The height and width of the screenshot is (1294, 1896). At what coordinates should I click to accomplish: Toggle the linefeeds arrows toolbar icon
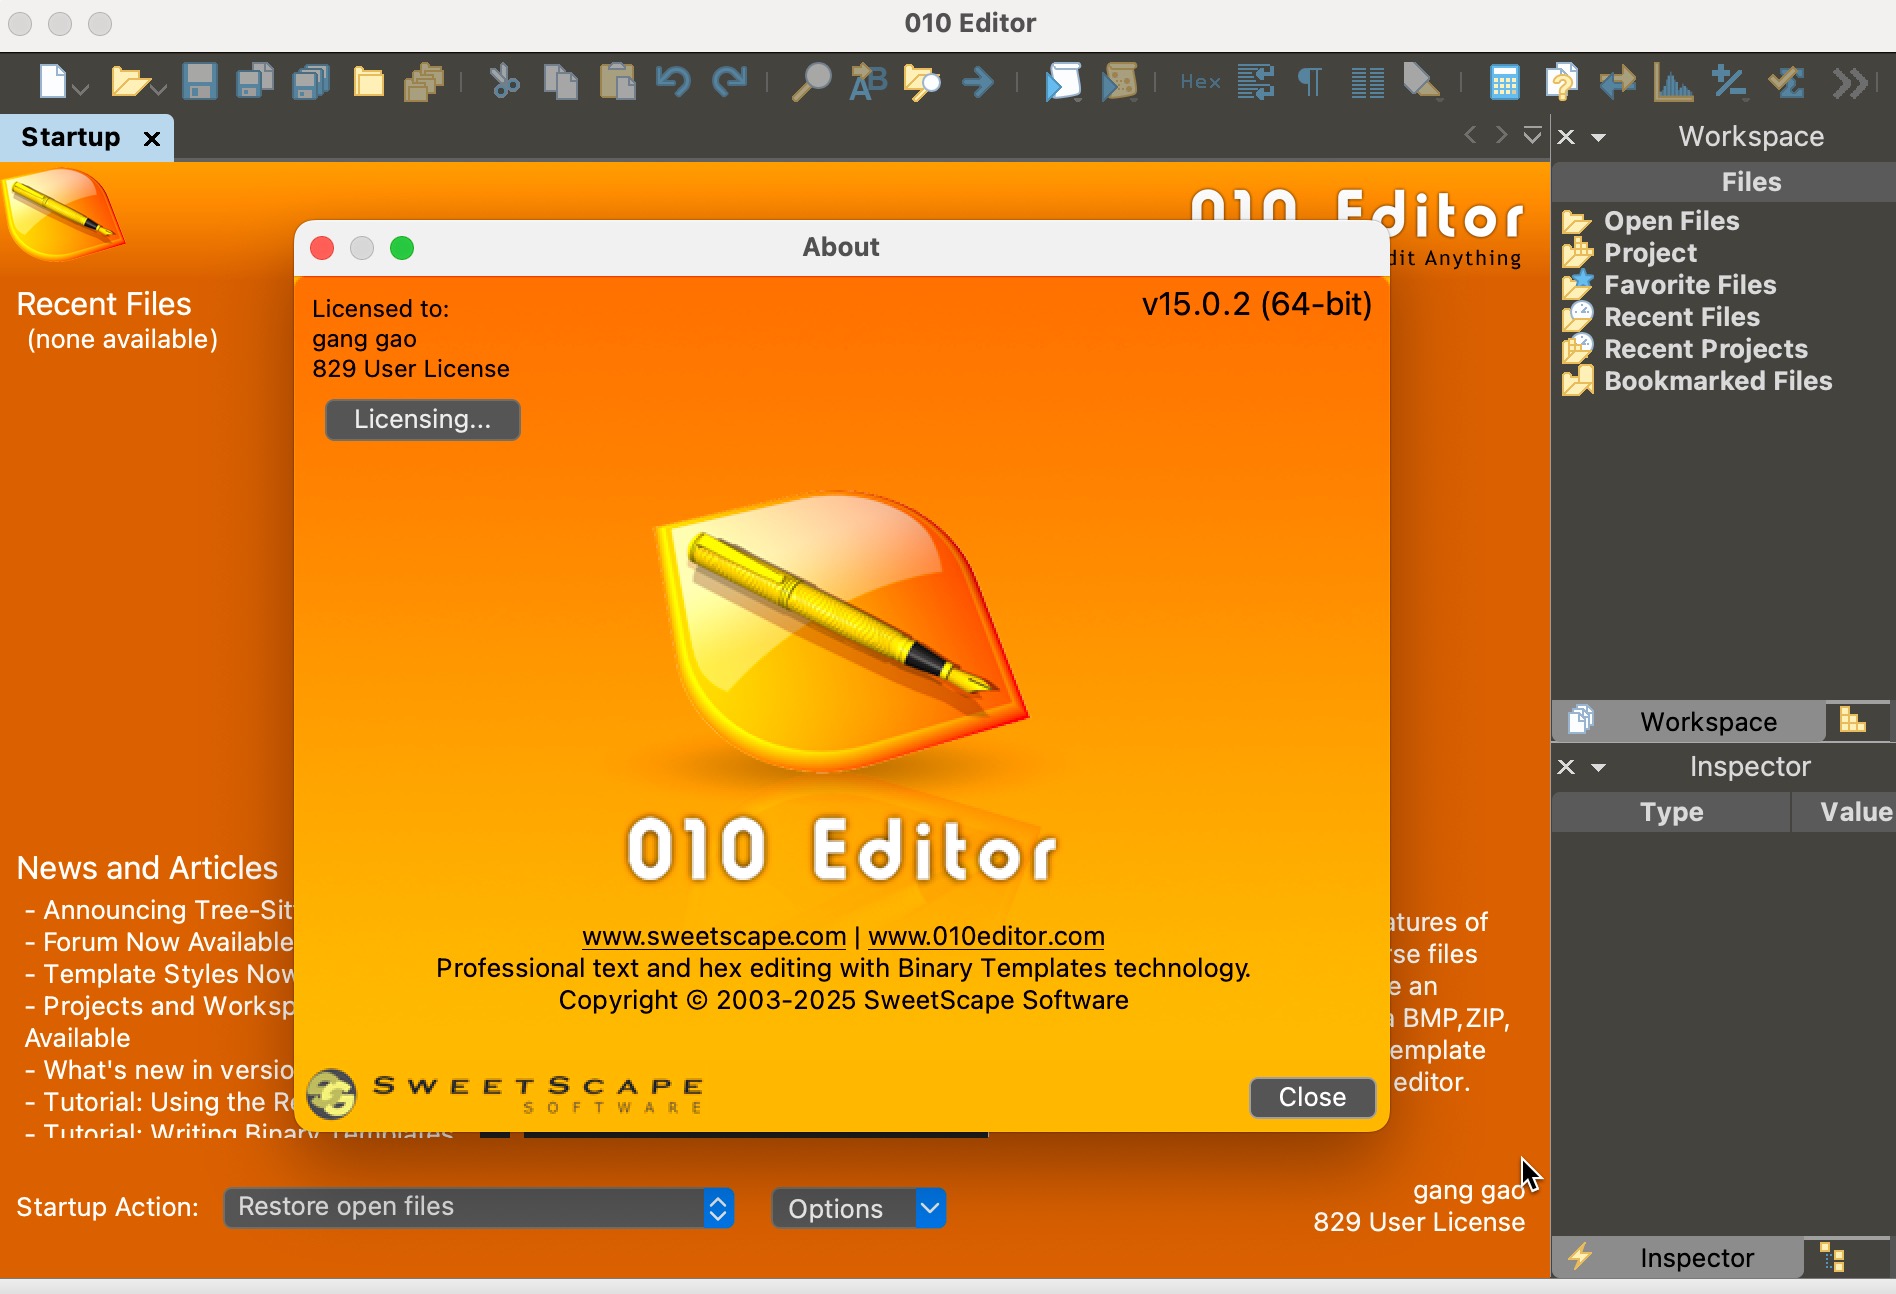pos(1256,81)
